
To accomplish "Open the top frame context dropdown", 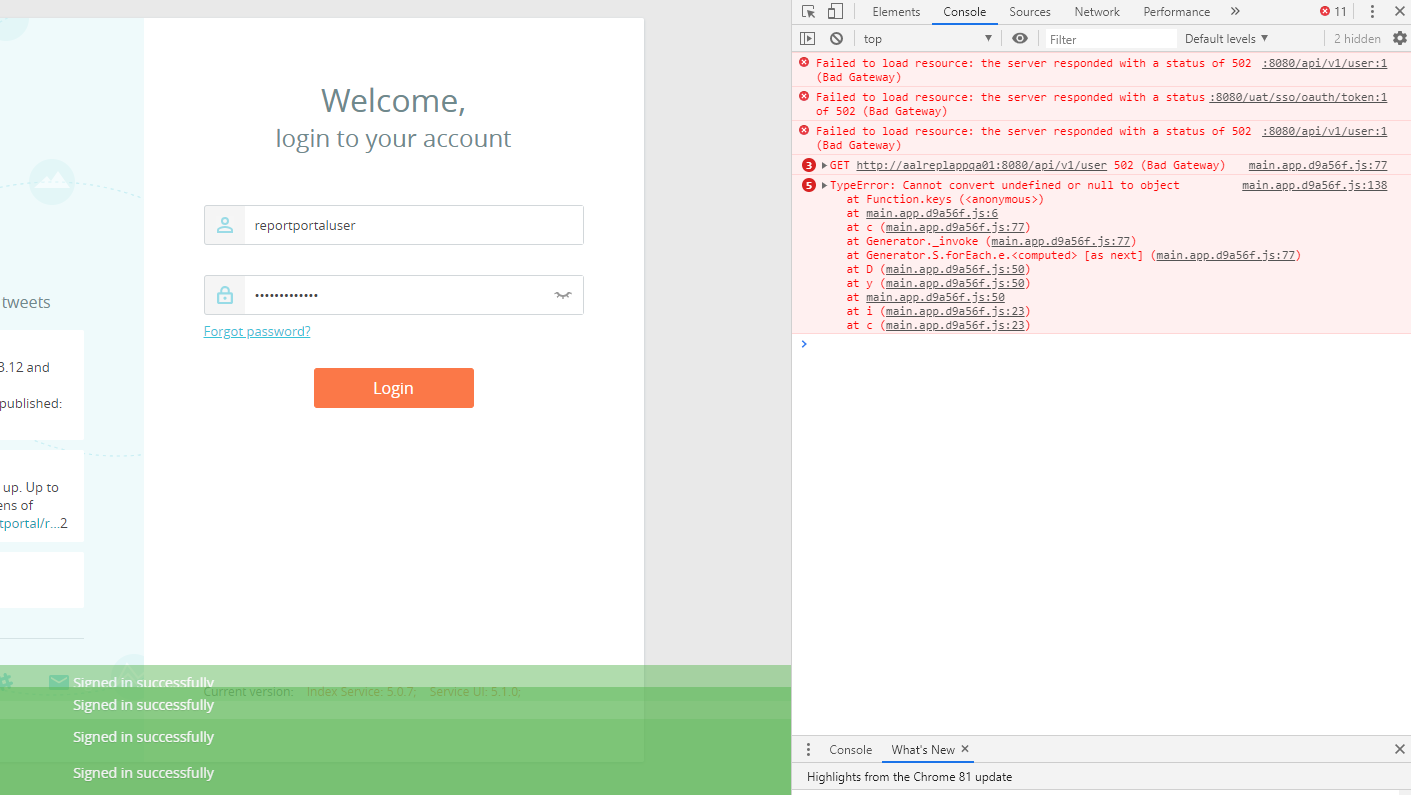I will [927, 38].
